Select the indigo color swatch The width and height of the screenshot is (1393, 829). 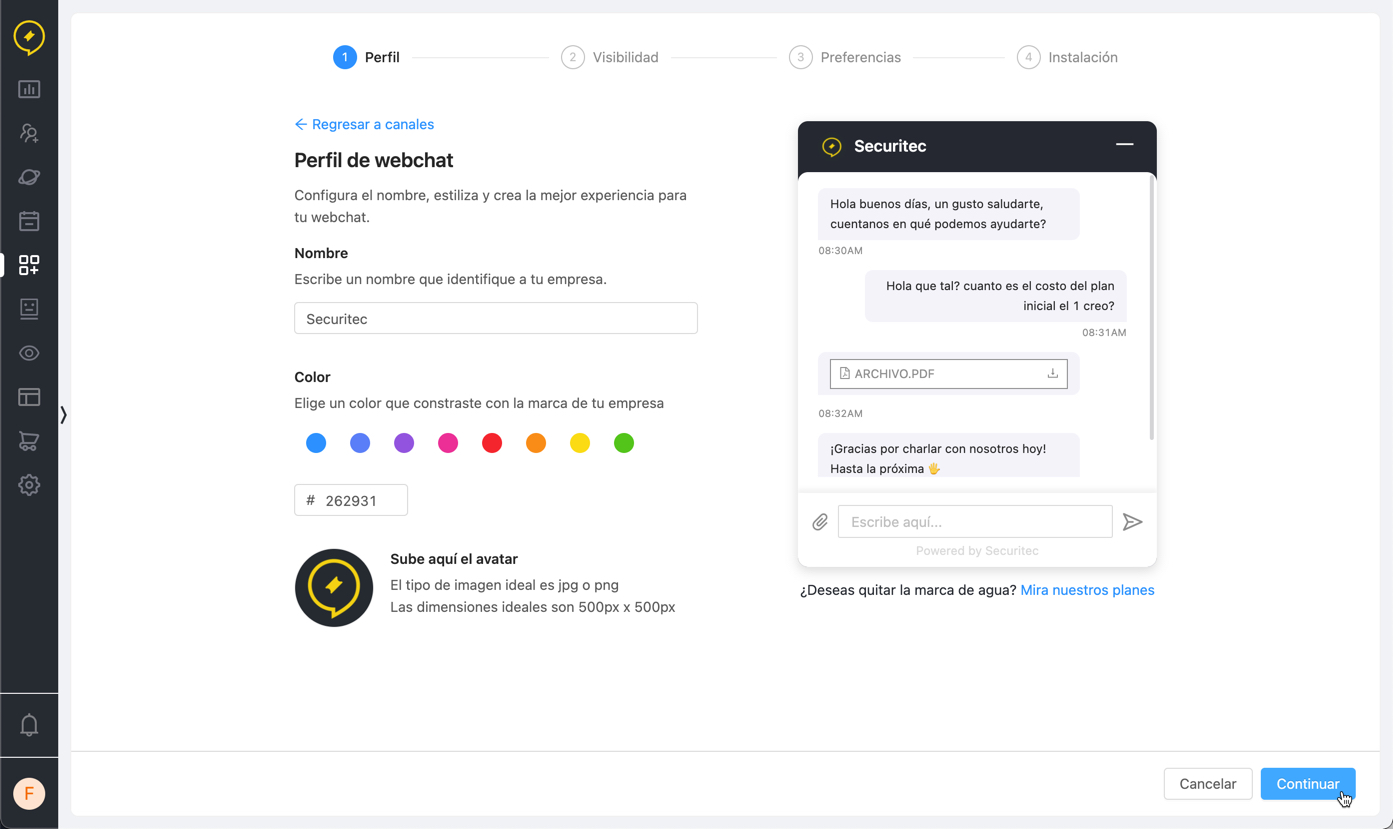360,443
